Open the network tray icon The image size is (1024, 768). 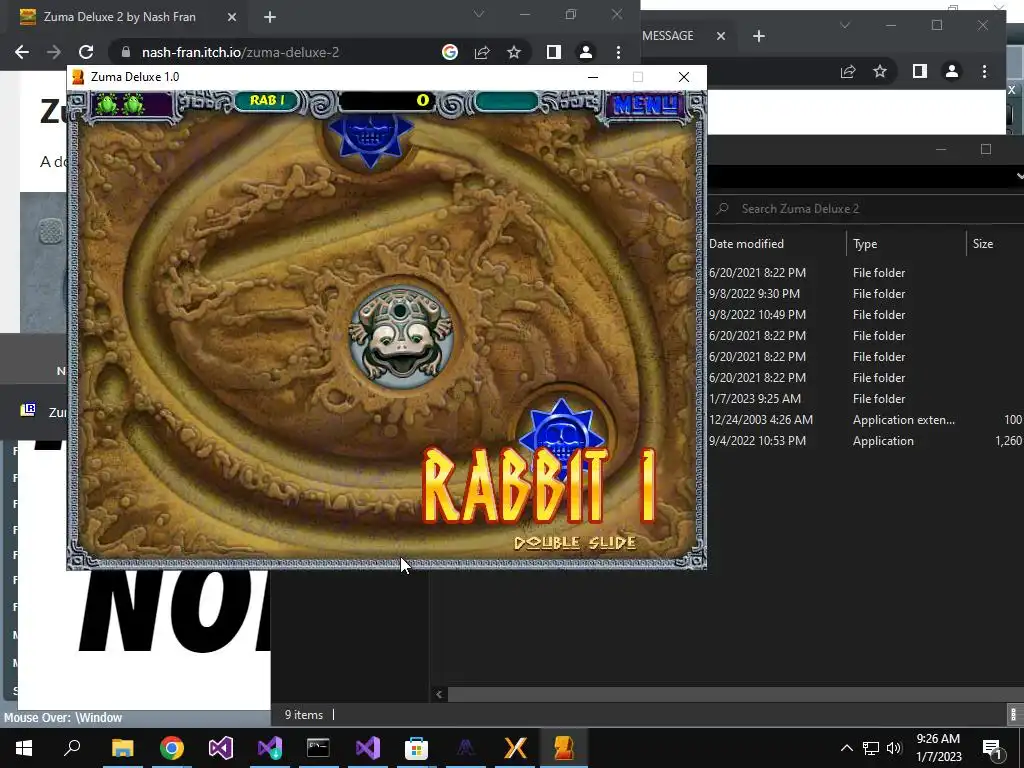pos(871,748)
